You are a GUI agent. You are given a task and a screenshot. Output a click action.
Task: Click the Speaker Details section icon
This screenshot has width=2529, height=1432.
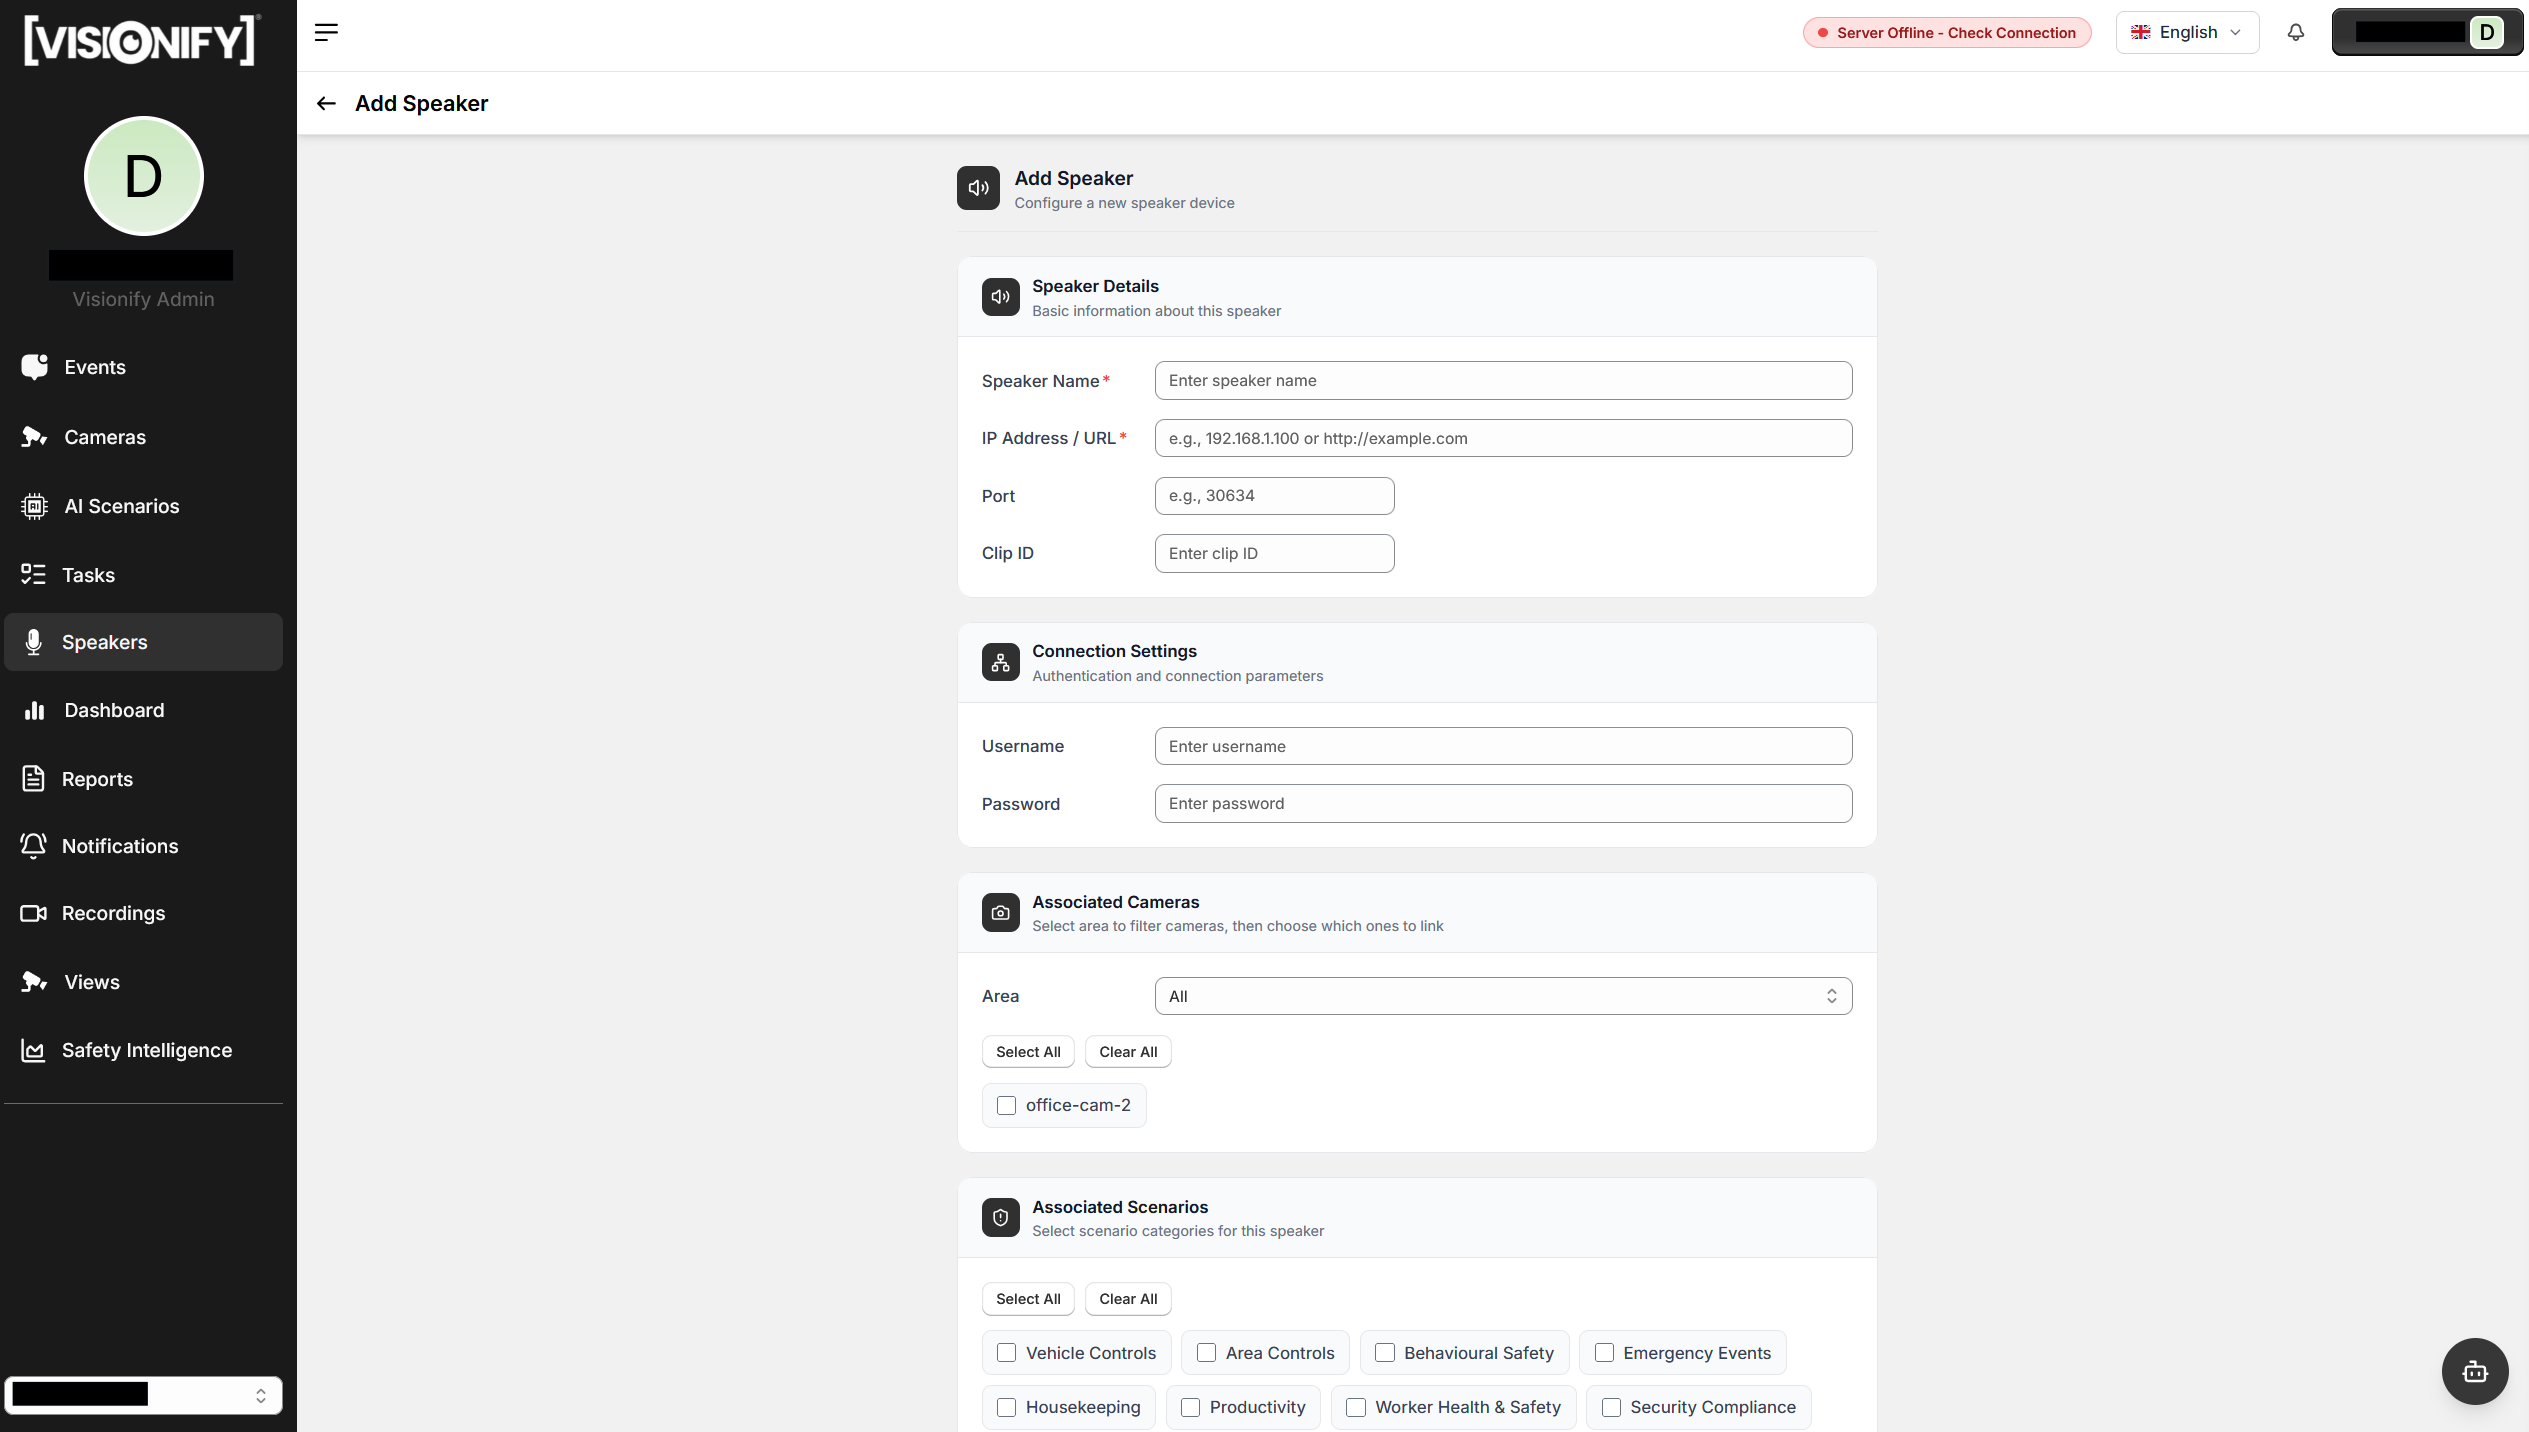click(x=1000, y=297)
